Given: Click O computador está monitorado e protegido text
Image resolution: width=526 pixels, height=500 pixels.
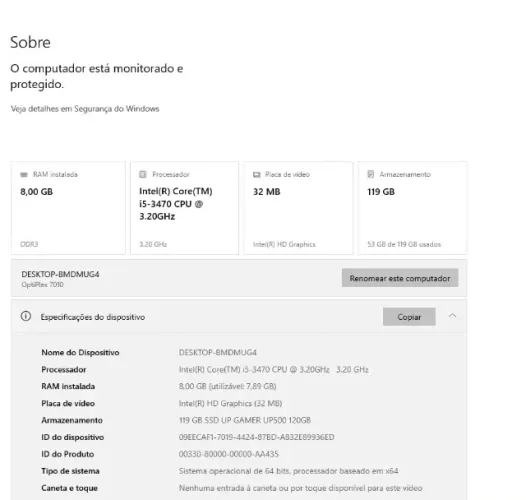Looking at the screenshot, I should [97, 76].
